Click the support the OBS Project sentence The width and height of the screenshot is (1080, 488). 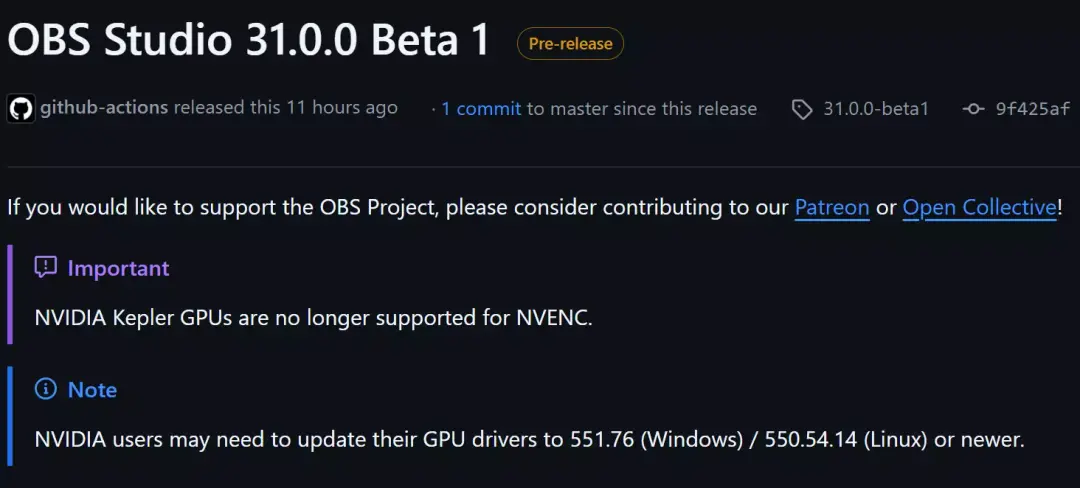[534, 207]
